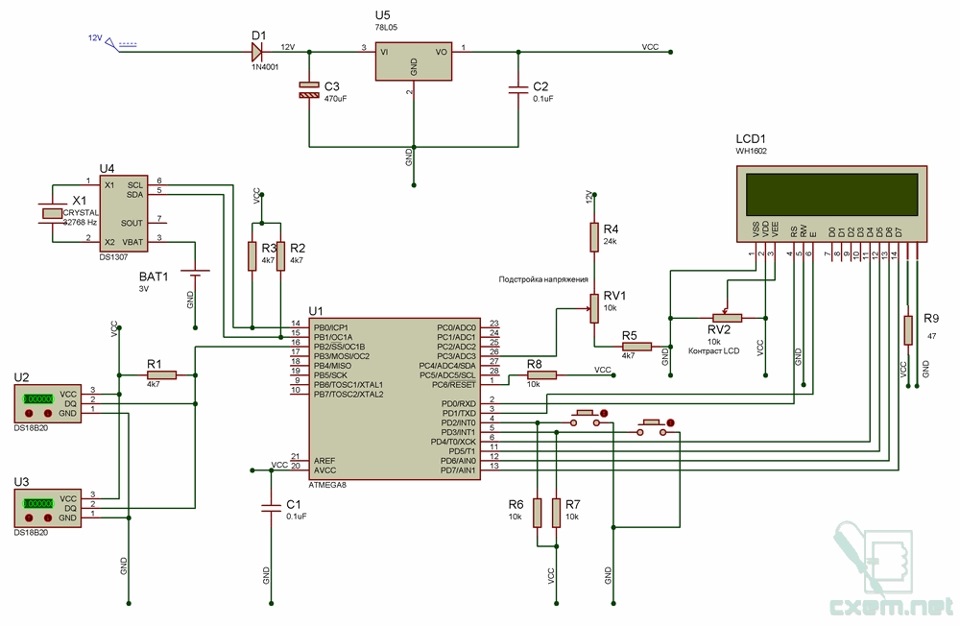Click the 24k value beside R4
This screenshot has width=960, height=626.
coord(610,241)
